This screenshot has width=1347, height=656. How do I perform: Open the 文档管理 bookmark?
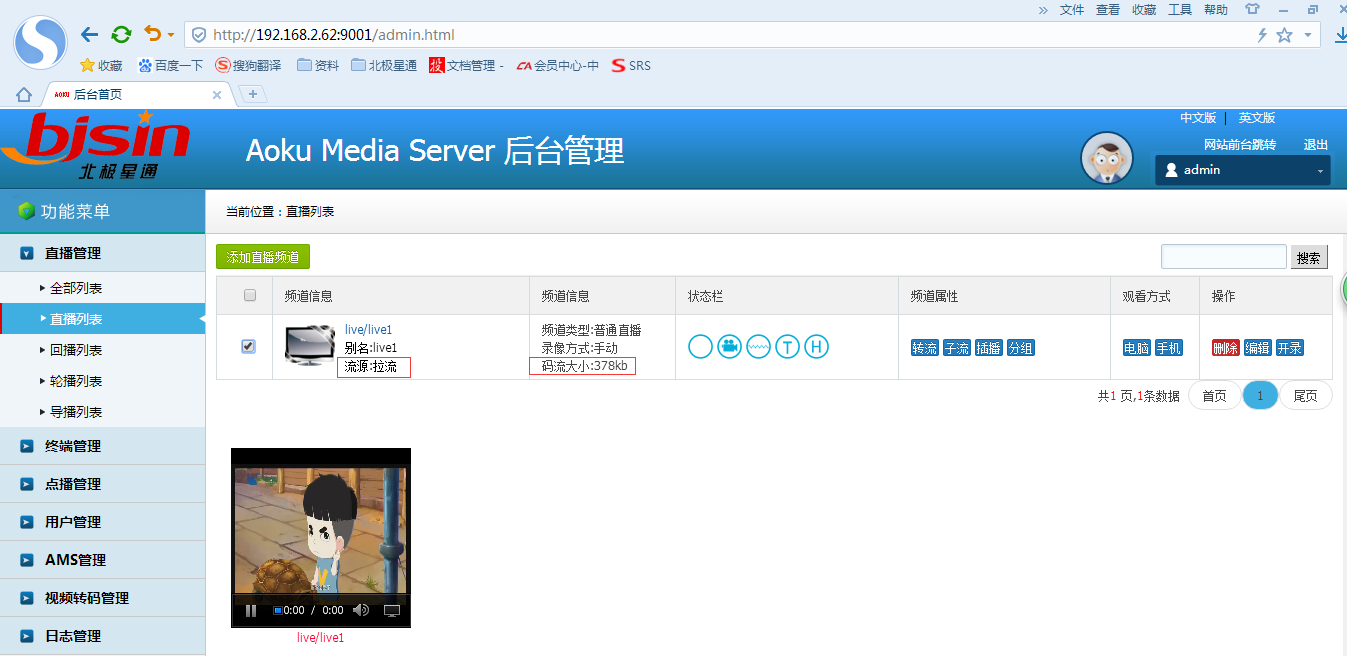[x=466, y=66]
